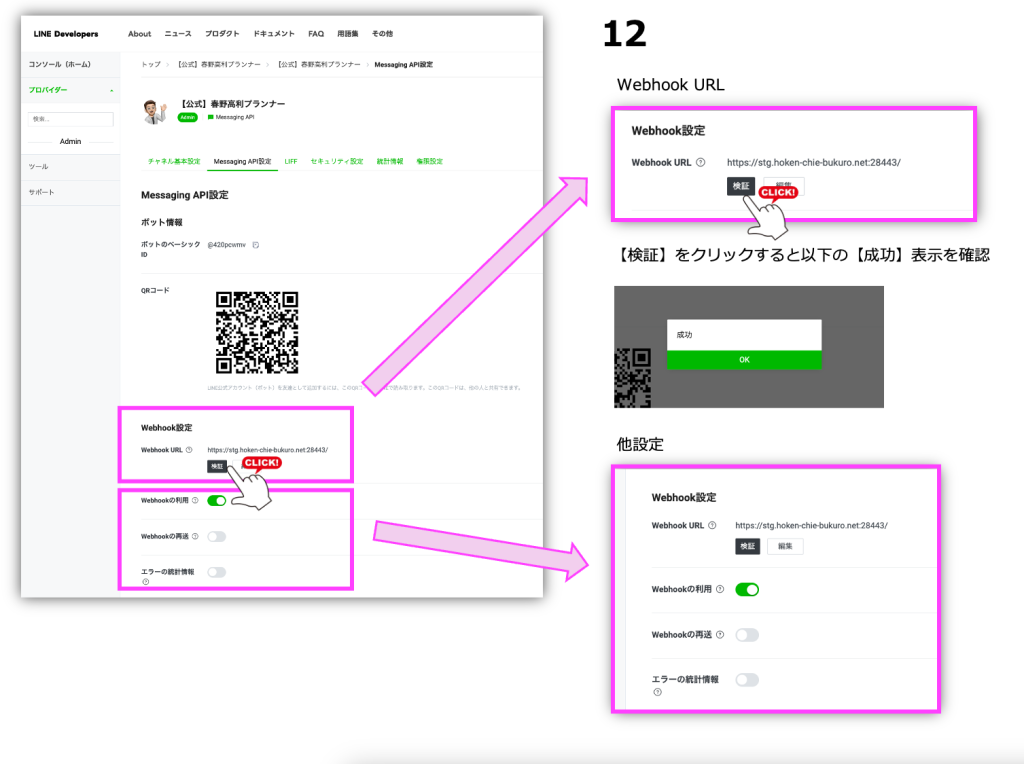
Task: Click the Messaging API label icon under channel name
Action: click(210, 118)
